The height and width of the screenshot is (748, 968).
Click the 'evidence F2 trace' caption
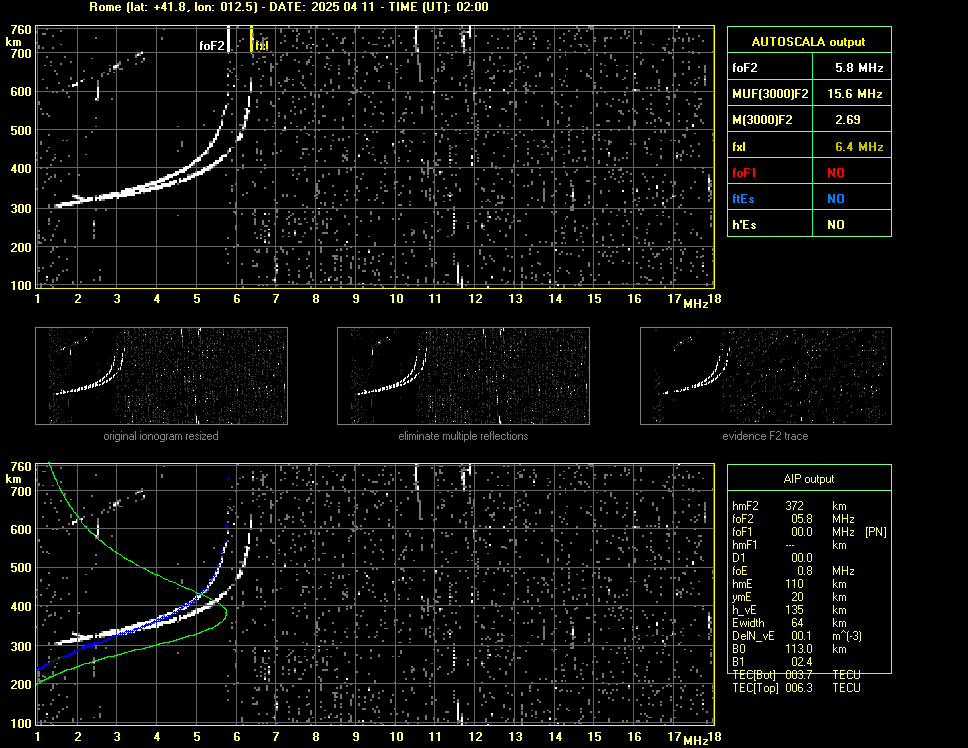tap(765, 436)
